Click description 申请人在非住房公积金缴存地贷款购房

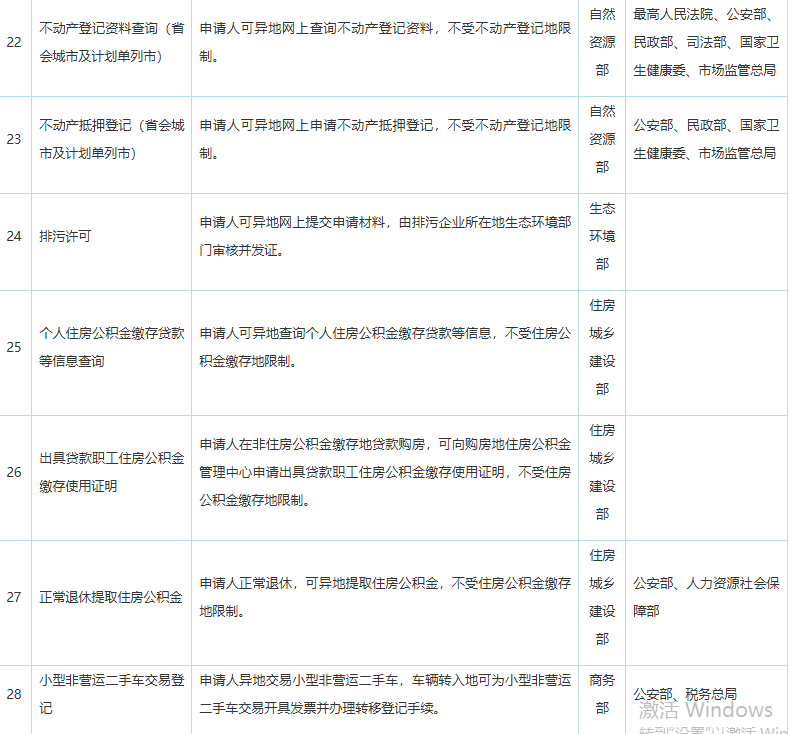point(385,472)
